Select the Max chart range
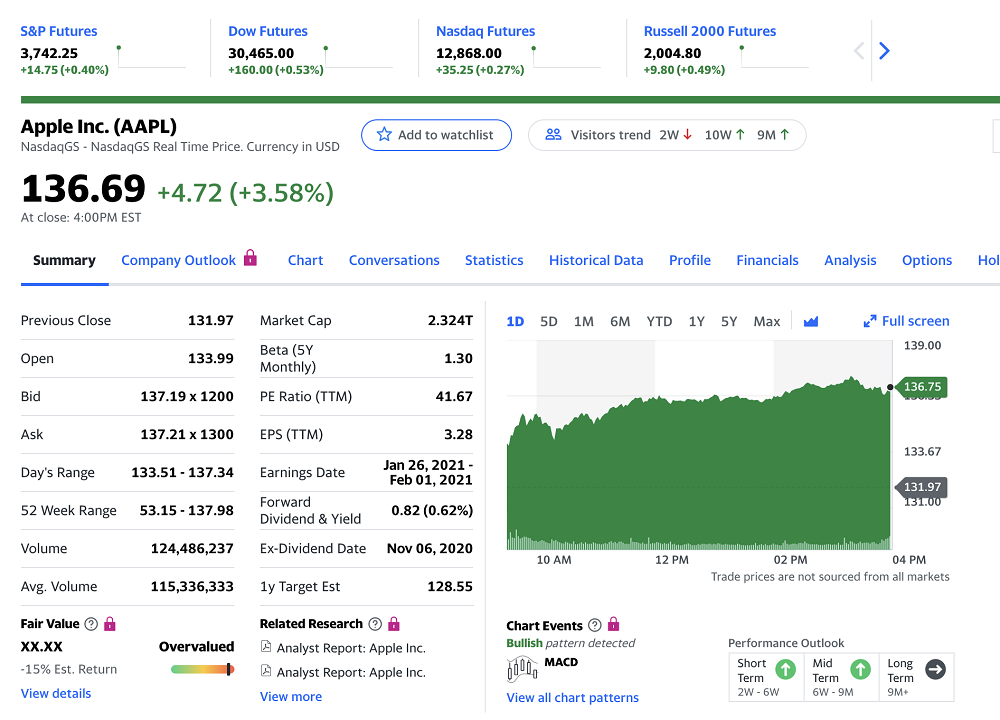Image resolution: width=1000 pixels, height=720 pixels. click(767, 321)
